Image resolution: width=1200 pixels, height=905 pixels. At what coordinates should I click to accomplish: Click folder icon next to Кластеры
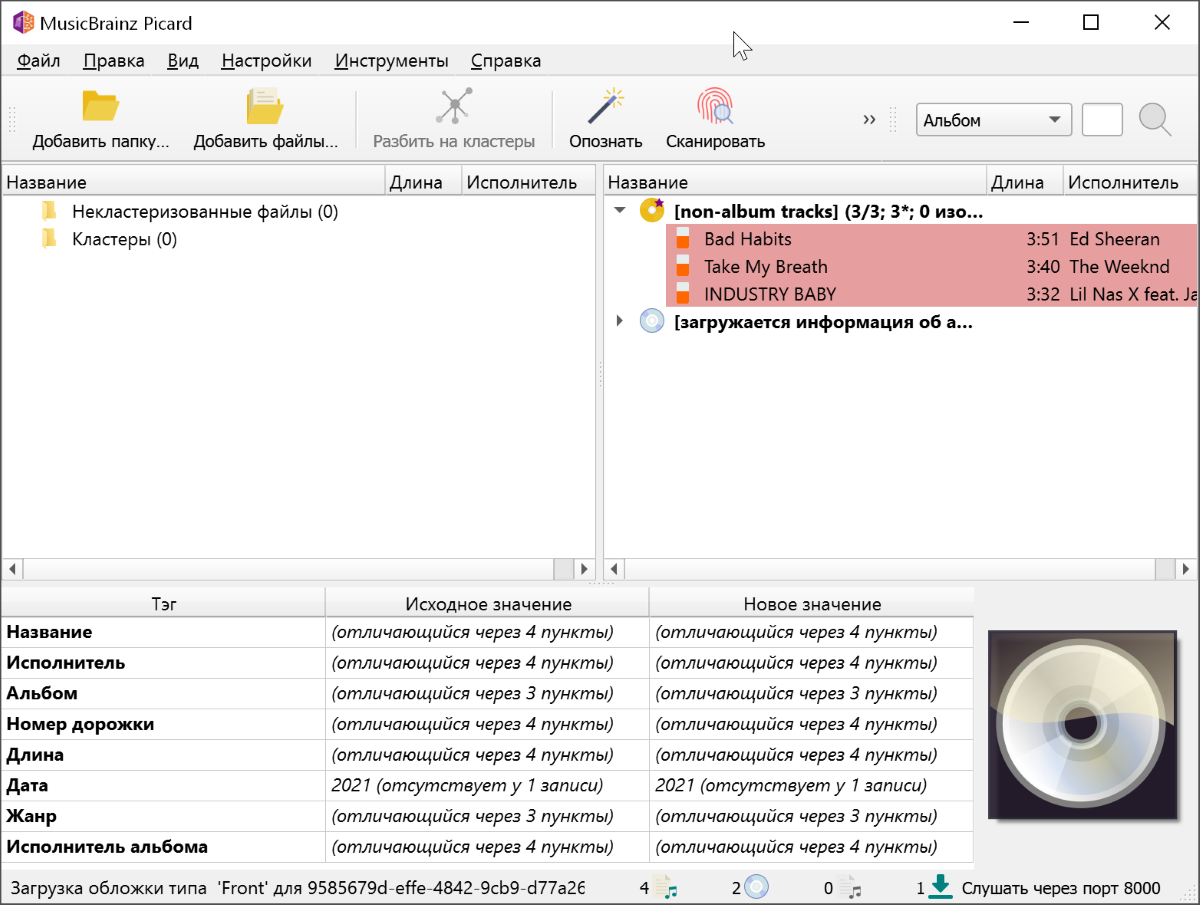tap(49, 239)
